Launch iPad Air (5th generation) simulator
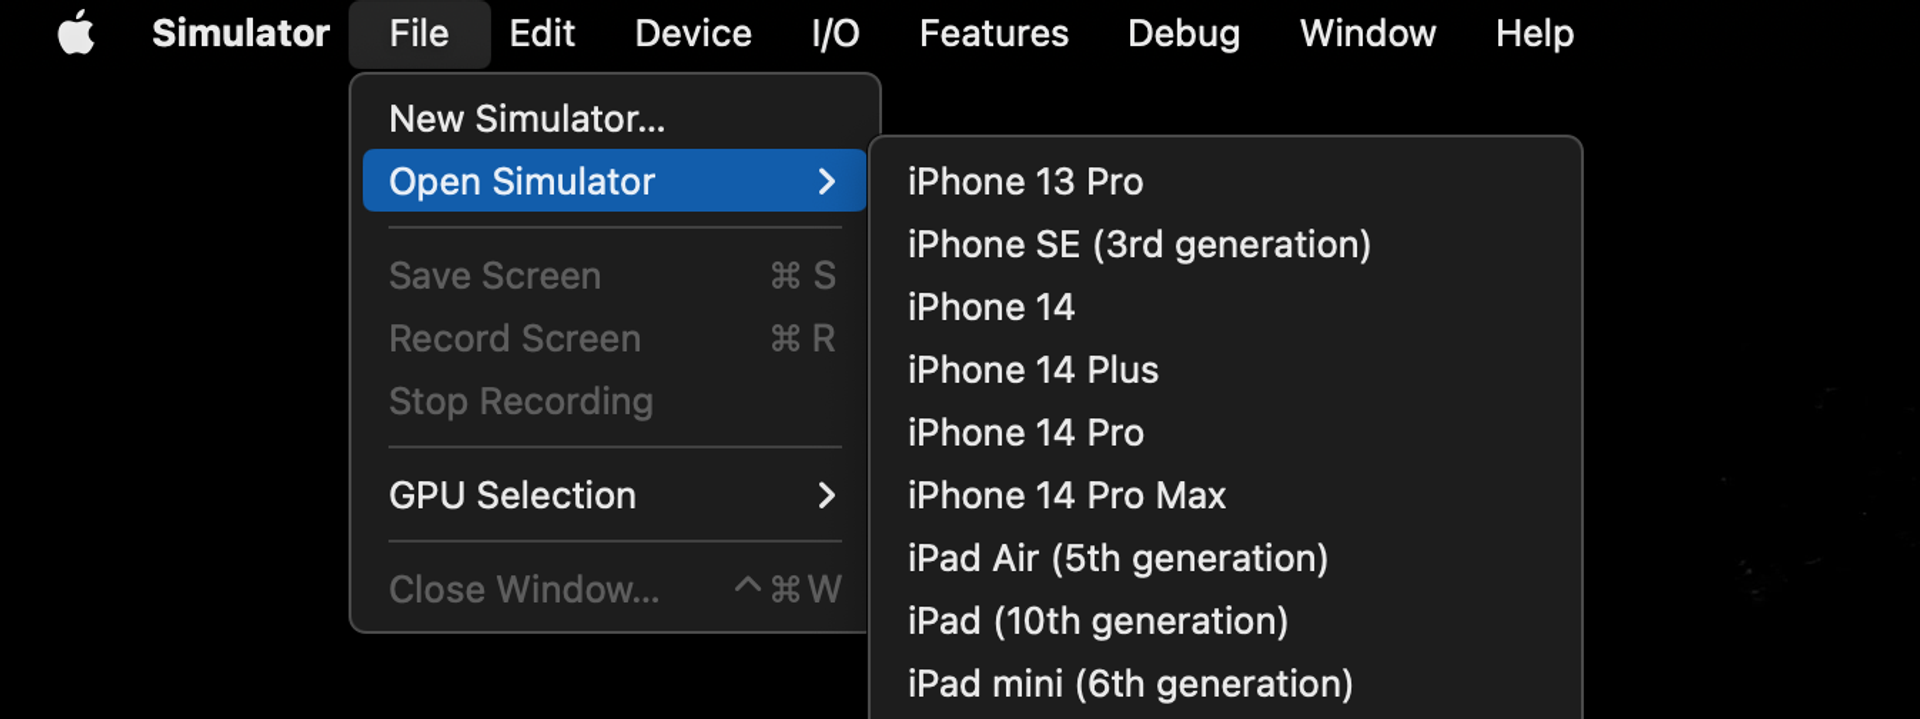Viewport: 1920px width, 719px height. click(1226, 558)
